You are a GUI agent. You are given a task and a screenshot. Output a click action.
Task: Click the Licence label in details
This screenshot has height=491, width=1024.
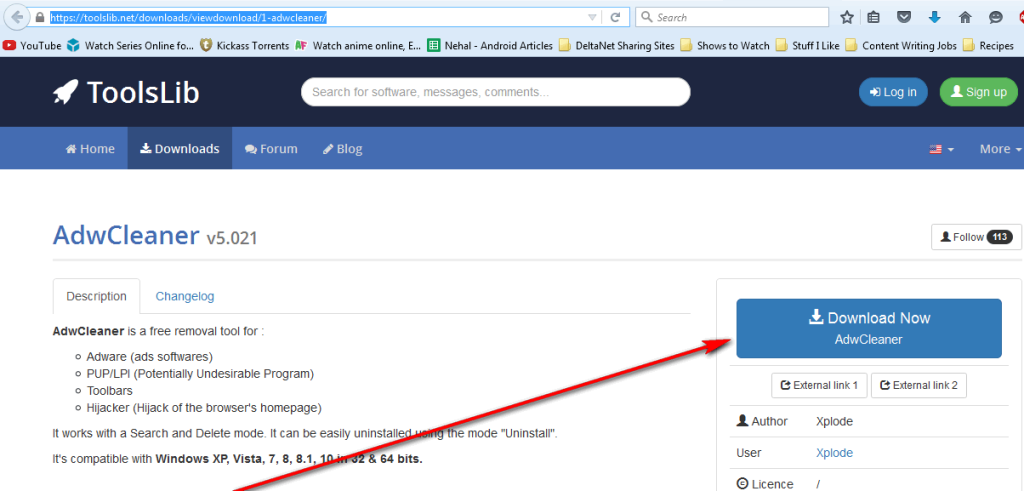click(x=765, y=484)
